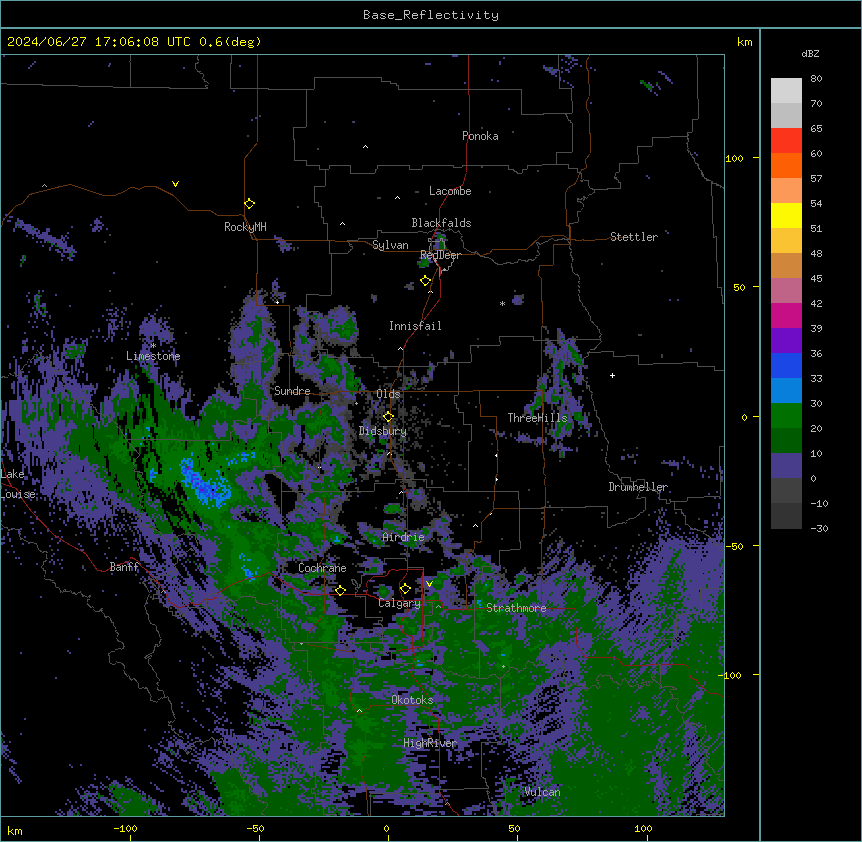862x842 pixels.
Task: Click the Olds label
Action: [388, 394]
